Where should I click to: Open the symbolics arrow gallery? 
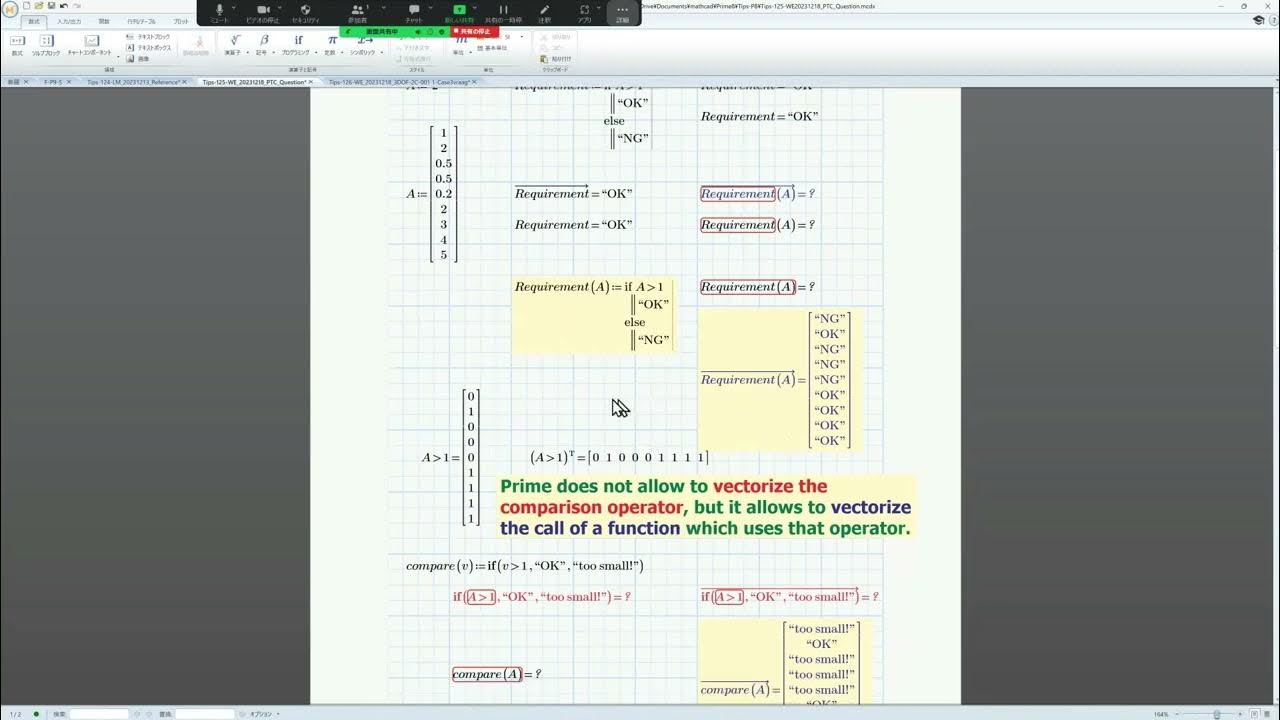pos(365,44)
